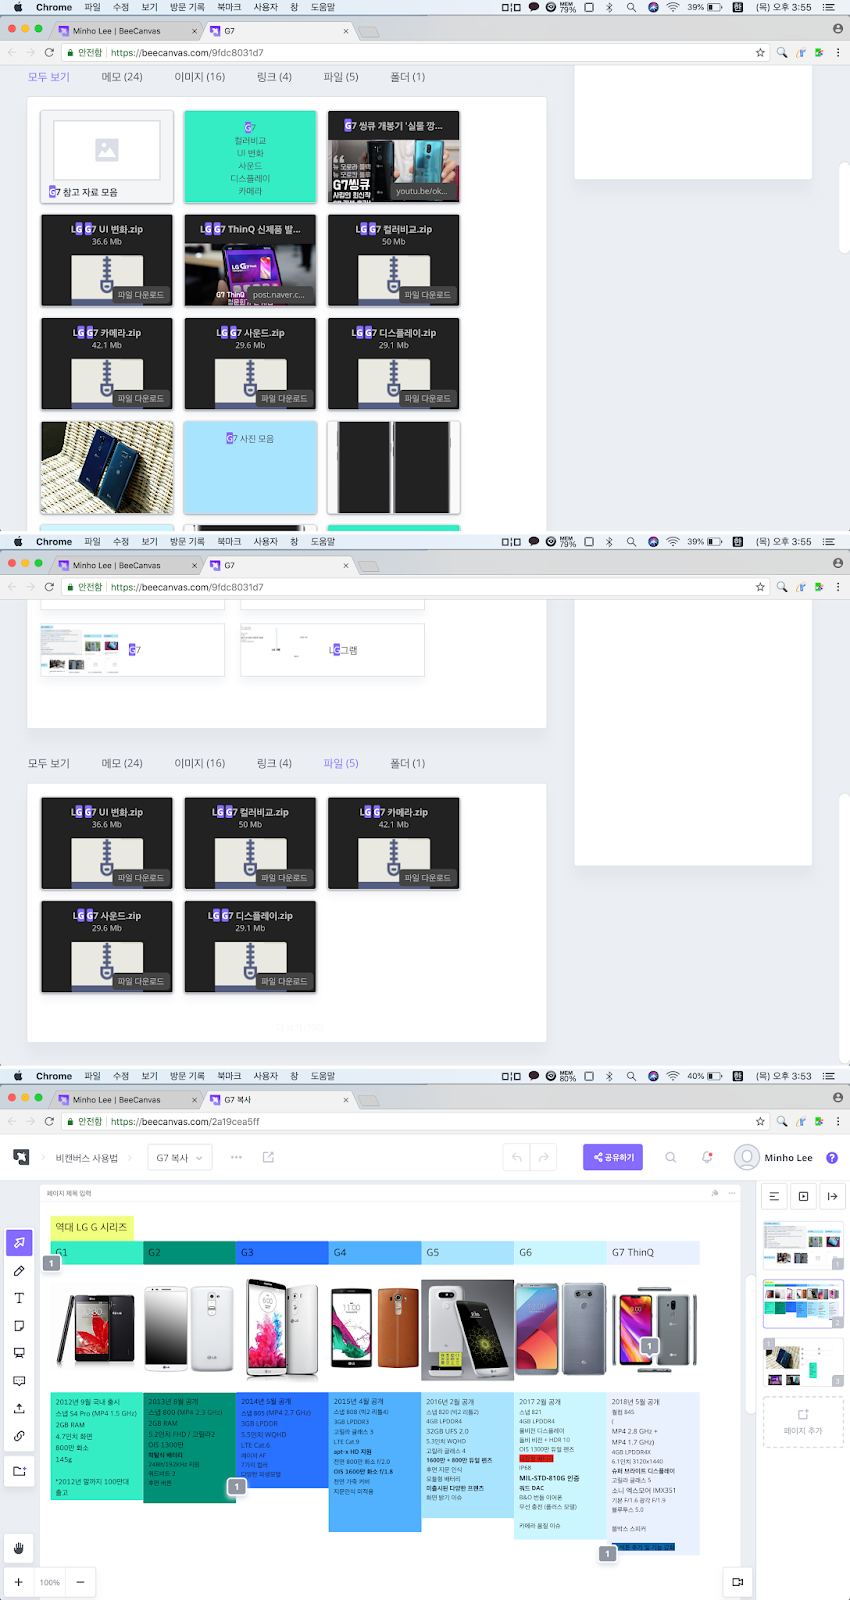Viewport: 850px width, 1600px height.
Task: Redo the canvas action
Action: point(543,1157)
